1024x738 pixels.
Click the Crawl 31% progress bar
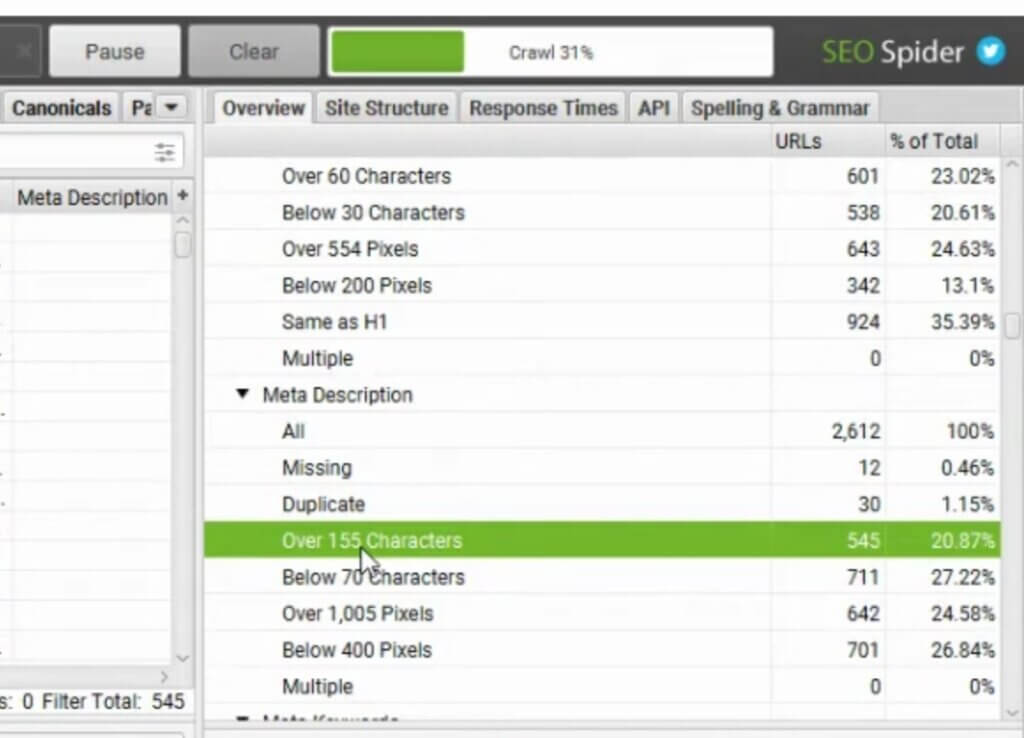(x=551, y=52)
